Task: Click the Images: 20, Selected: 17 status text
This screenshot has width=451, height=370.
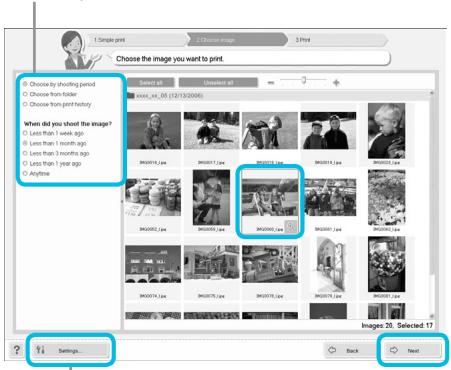Action: pyautogui.click(x=397, y=325)
